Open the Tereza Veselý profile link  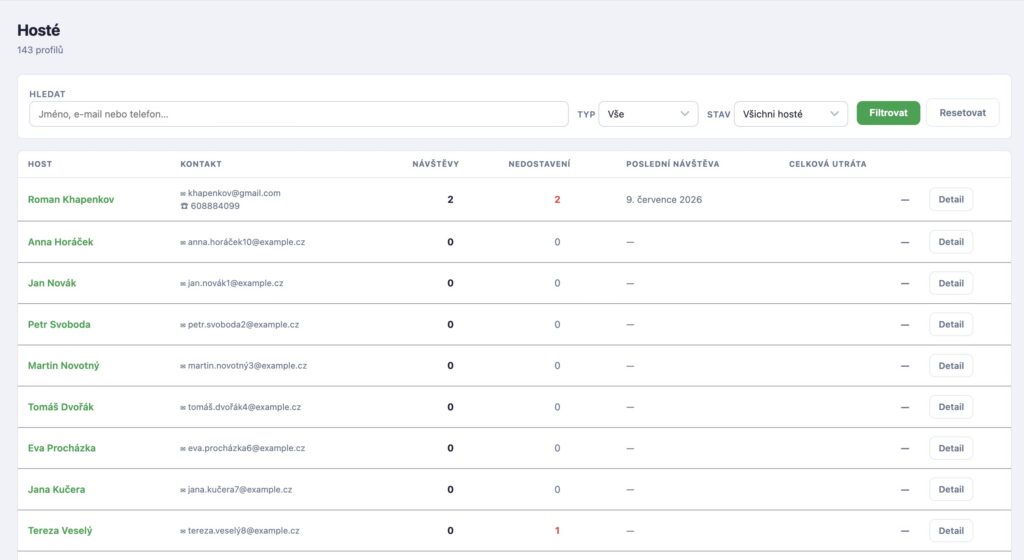(x=60, y=531)
